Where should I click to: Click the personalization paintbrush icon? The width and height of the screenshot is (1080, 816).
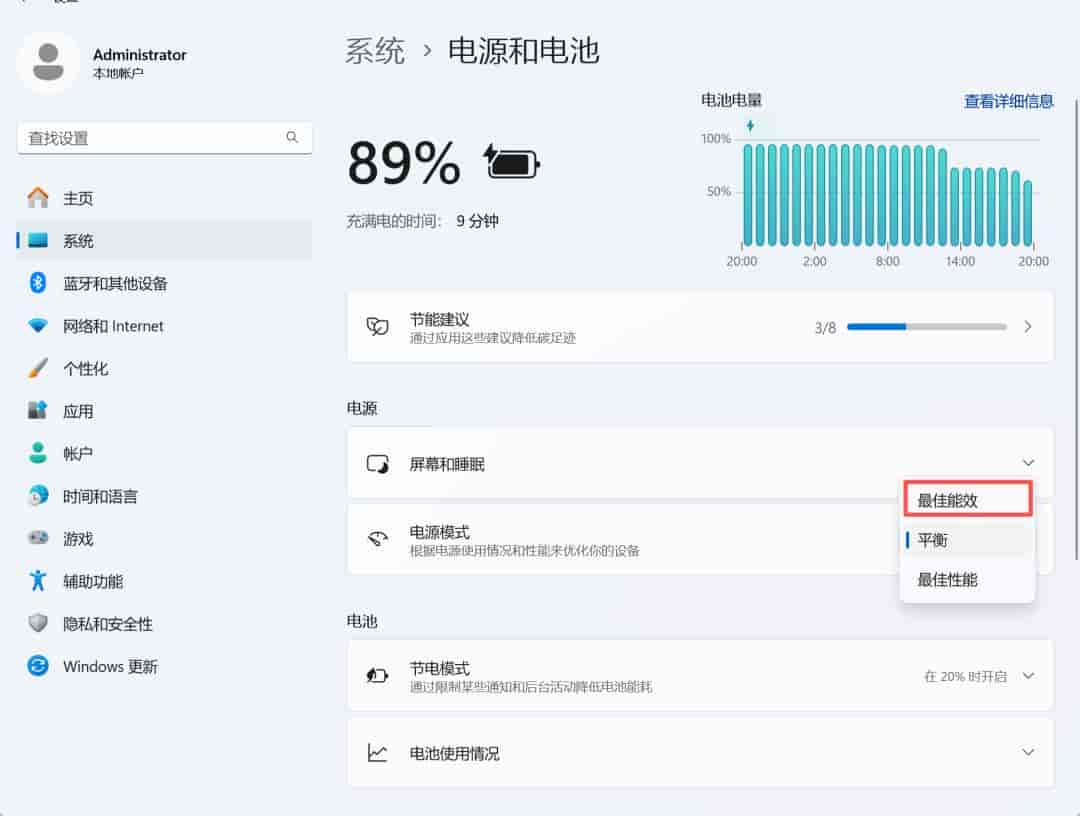pos(38,368)
